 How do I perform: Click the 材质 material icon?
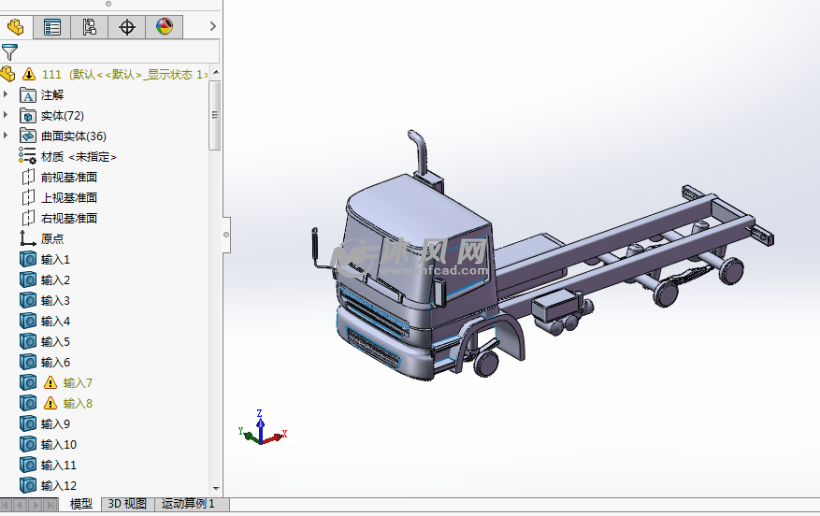(x=28, y=156)
